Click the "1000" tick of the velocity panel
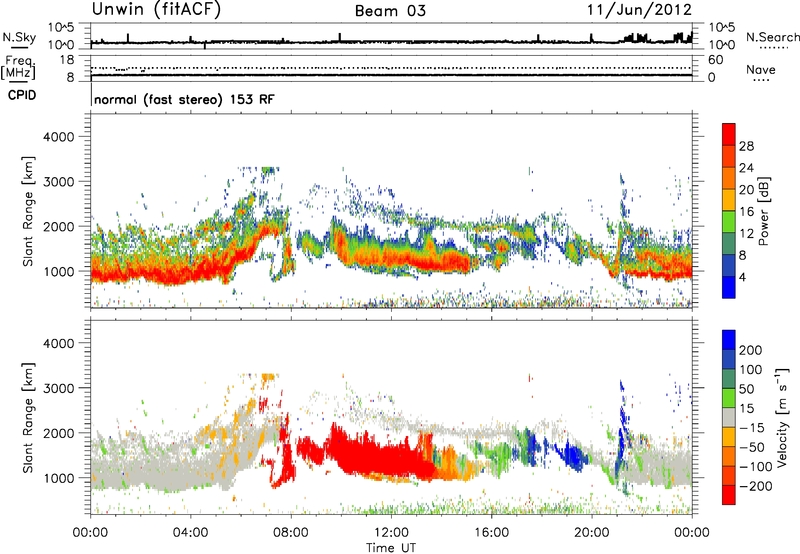The image size is (800, 554). click(x=58, y=478)
